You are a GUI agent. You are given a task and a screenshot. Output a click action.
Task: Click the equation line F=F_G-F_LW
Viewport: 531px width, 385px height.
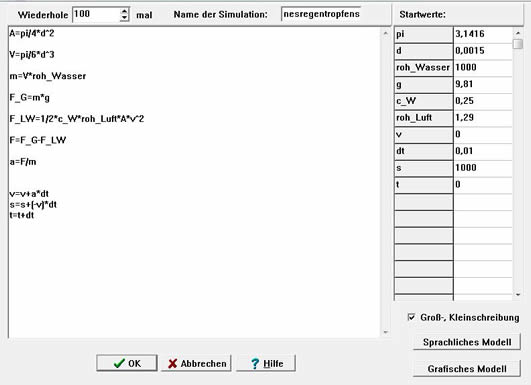(x=38, y=140)
